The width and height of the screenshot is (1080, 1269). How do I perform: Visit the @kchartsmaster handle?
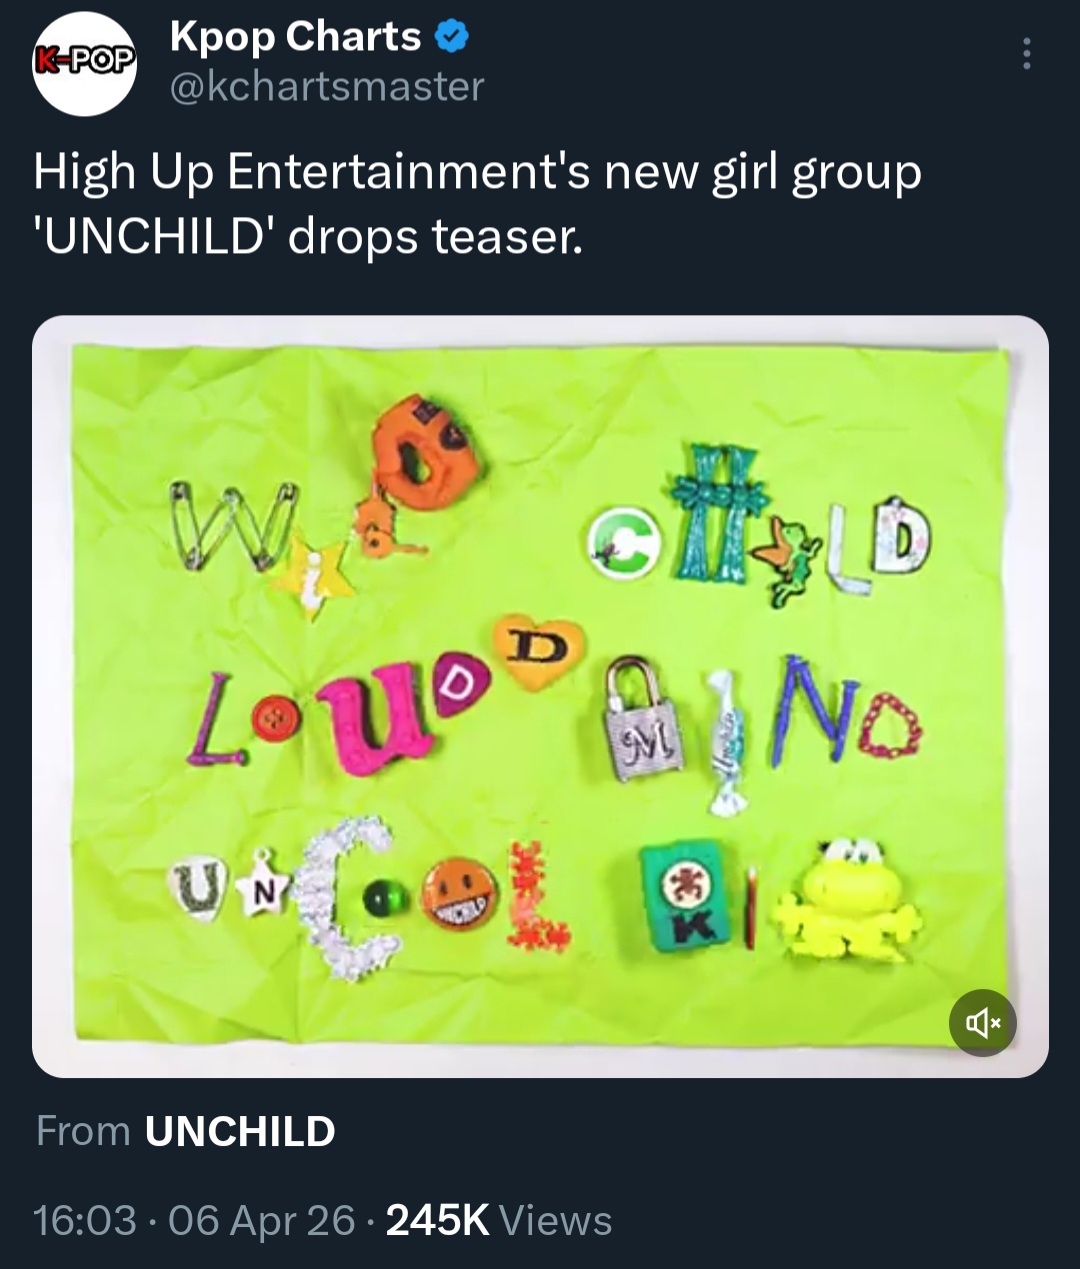(327, 86)
